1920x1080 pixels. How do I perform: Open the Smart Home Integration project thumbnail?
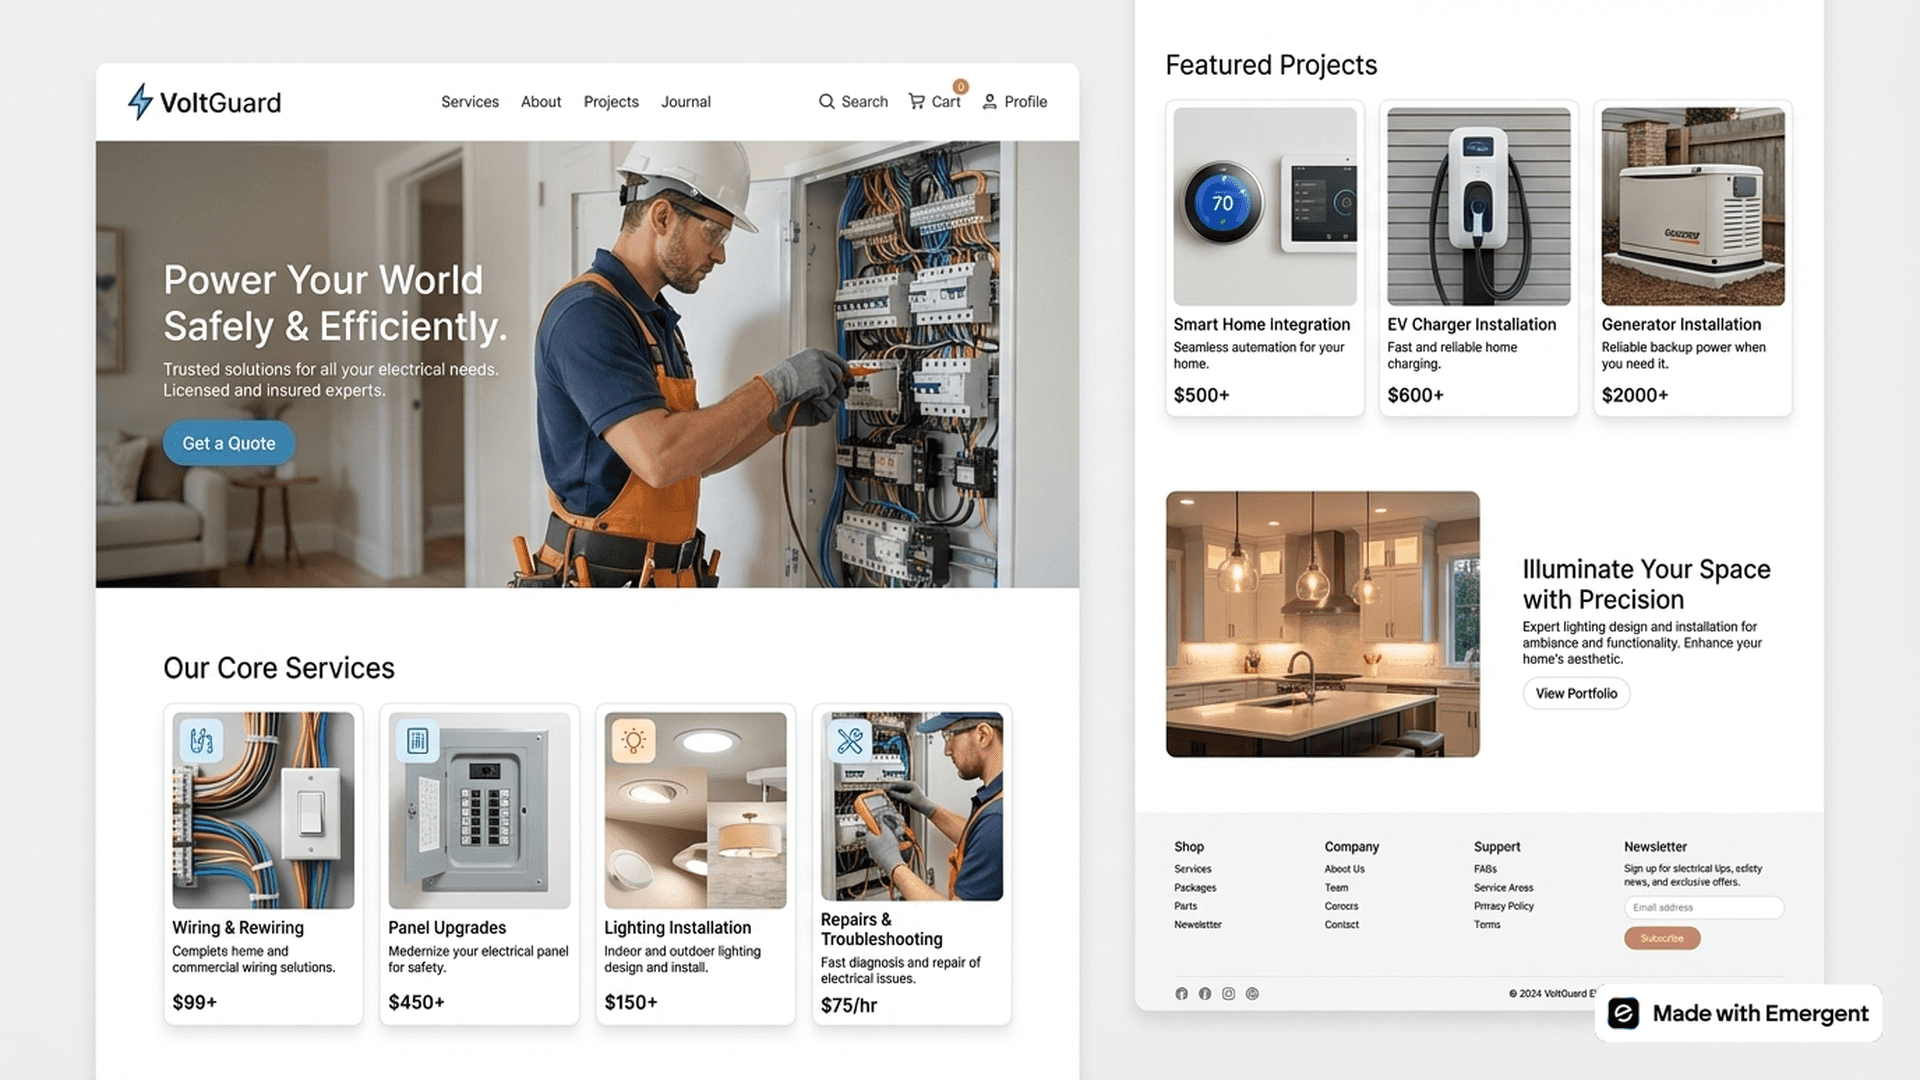(1264, 205)
